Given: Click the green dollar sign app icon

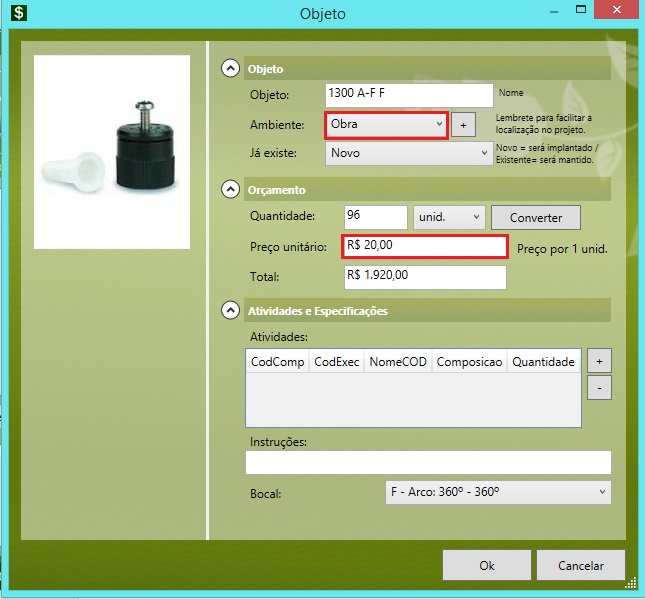Looking at the screenshot, I should coord(19,15).
